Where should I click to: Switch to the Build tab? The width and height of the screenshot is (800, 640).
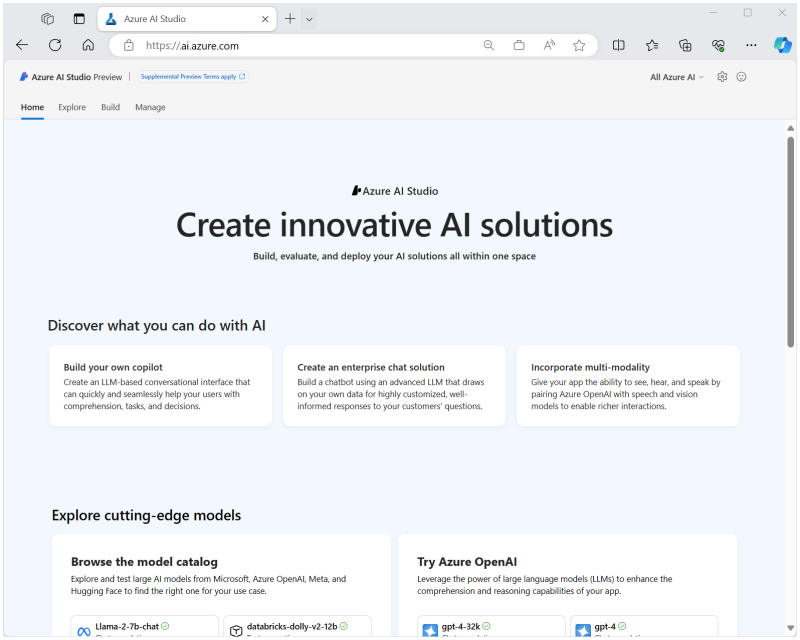(x=110, y=107)
